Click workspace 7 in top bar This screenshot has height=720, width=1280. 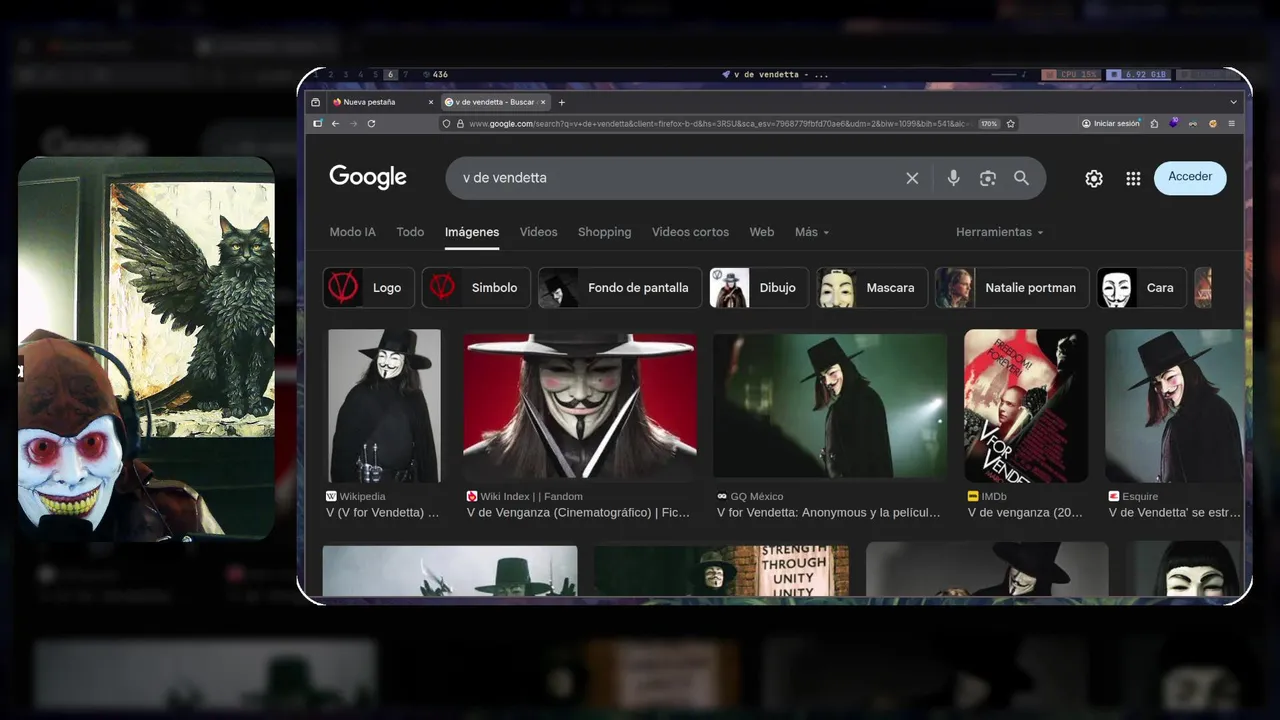click(x=405, y=75)
